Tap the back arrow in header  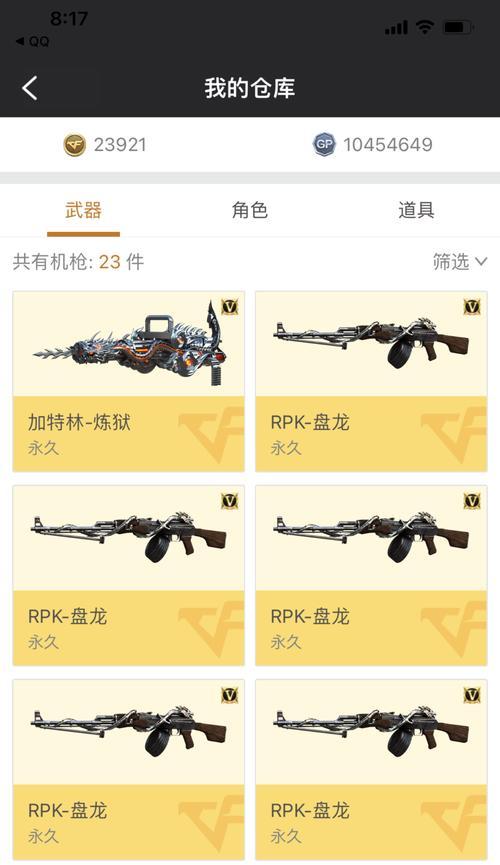tap(30, 88)
